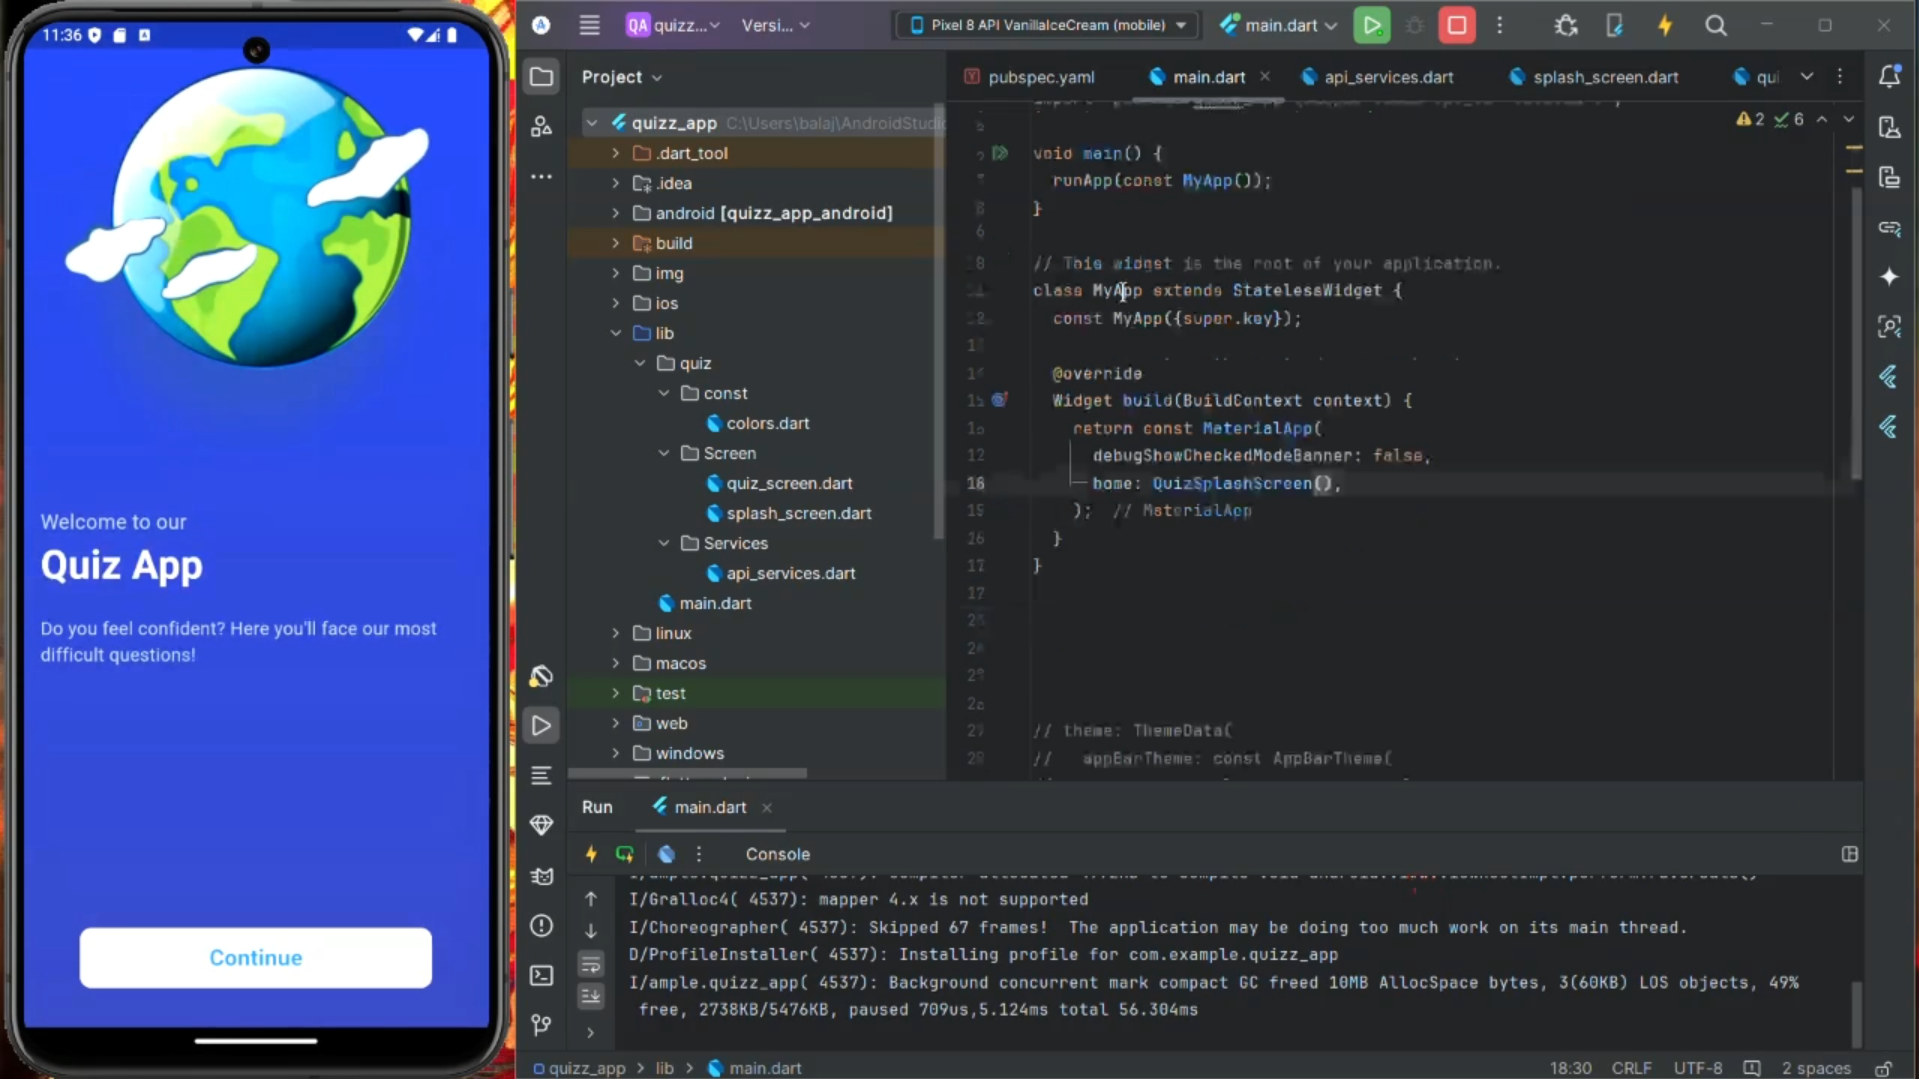Switch to the pubspec.yaml tab
1919x1079 pixels.
(x=1040, y=77)
